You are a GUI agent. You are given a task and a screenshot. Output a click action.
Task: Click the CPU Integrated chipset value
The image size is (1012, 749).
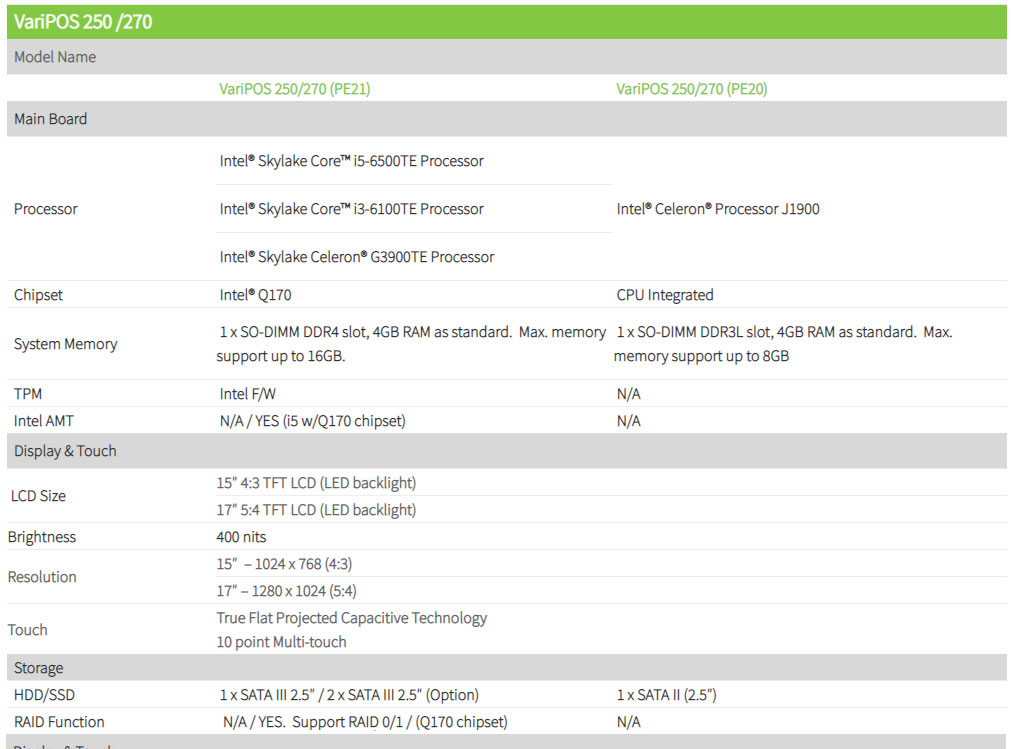point(665,295)
